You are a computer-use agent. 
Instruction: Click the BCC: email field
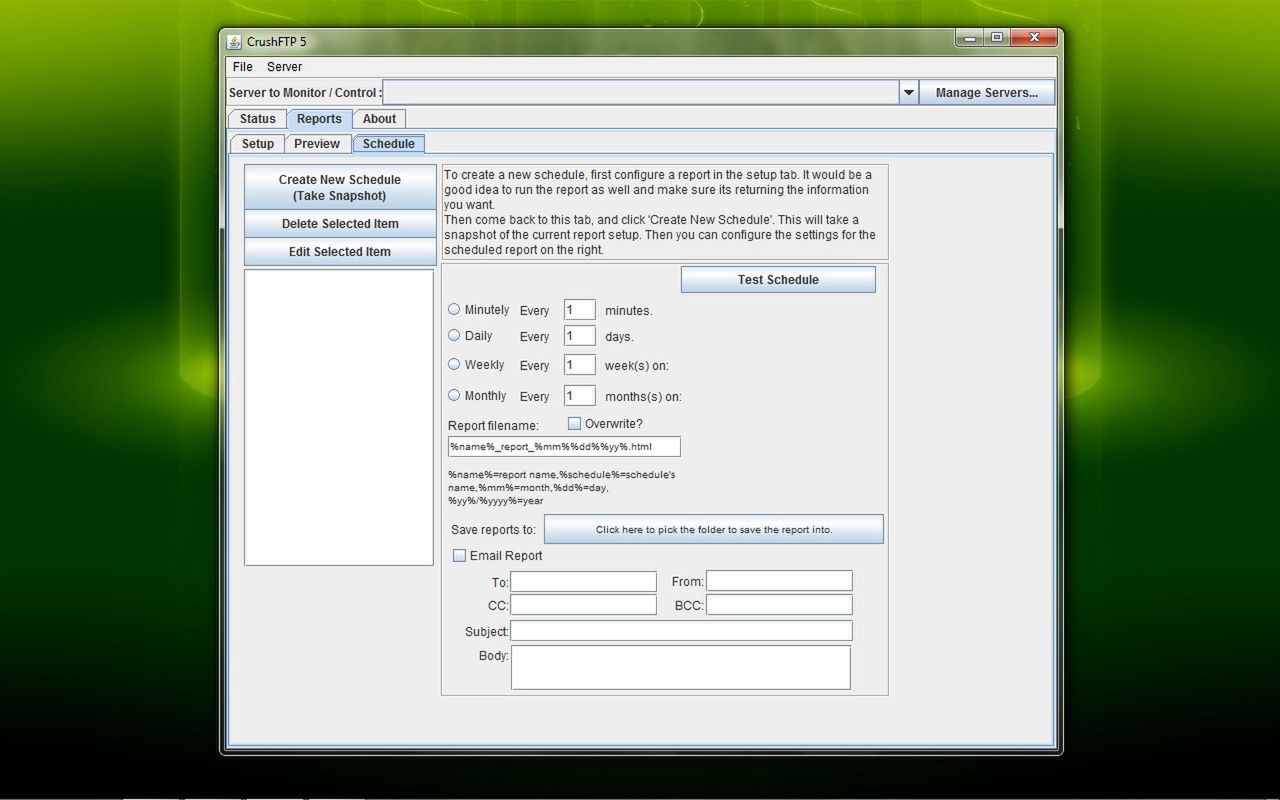(x=779, y=605)
